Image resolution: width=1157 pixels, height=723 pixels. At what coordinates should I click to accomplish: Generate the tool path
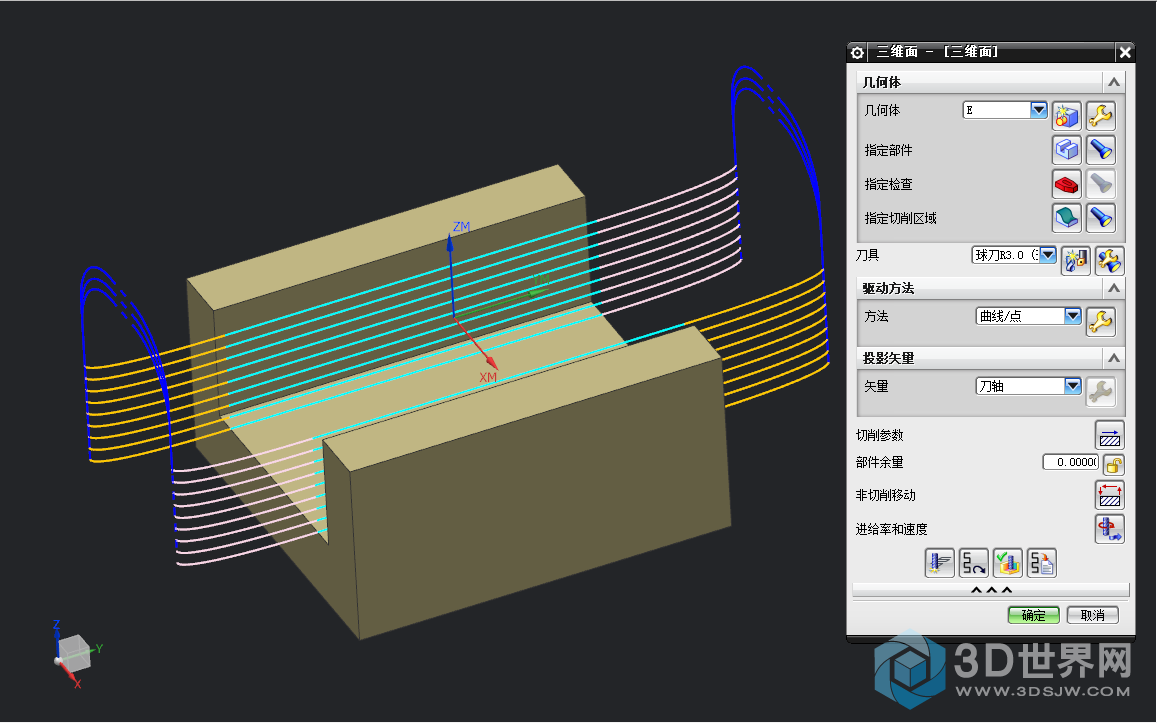click(x=939, y=563)
